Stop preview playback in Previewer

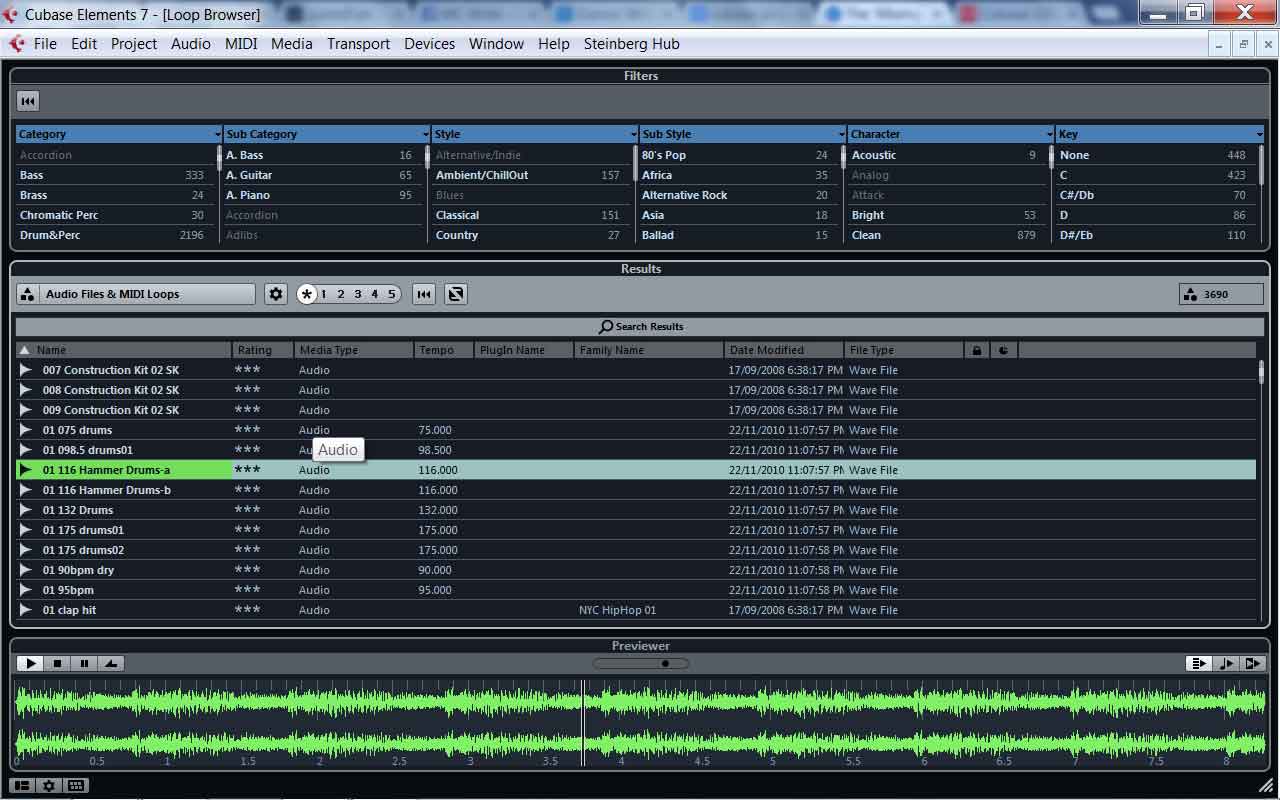click(58, 663)
